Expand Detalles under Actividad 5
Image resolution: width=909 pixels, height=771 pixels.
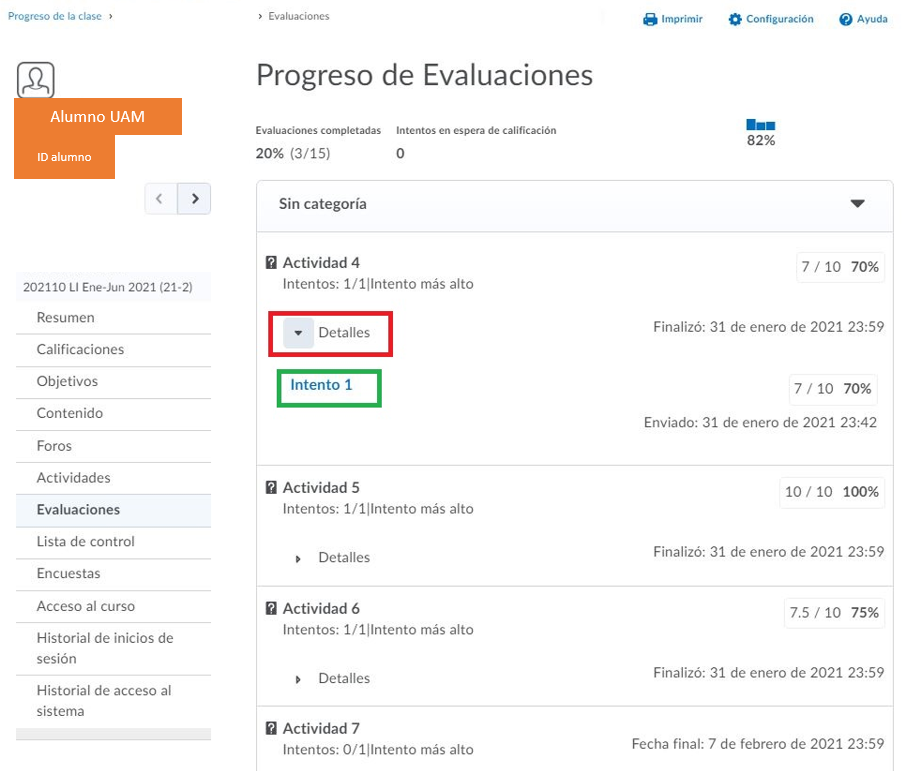click(x=298, y=558)
